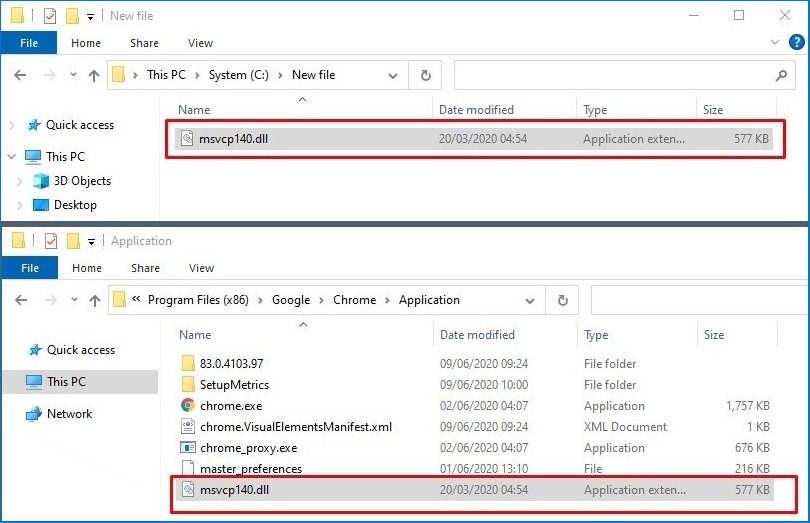Expand Desktop tree node
Image resolution: width=810 pixels, height=523 pixels.
(20, 205)
